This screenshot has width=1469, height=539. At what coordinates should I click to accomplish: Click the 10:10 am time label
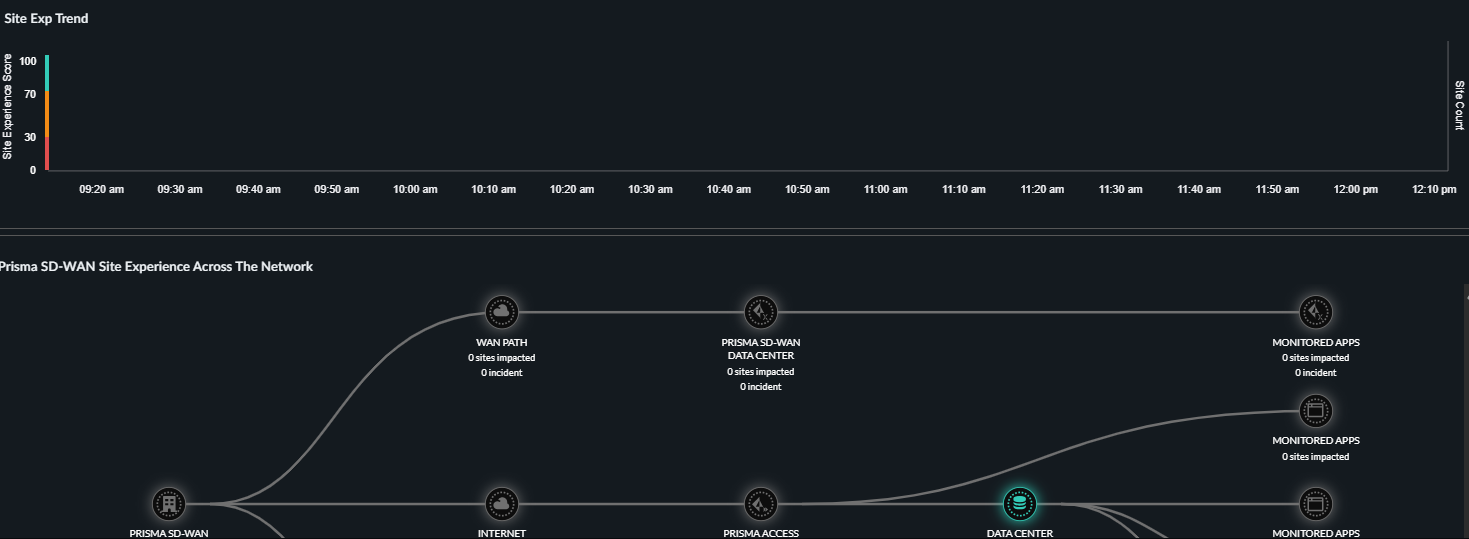(494, 189)
